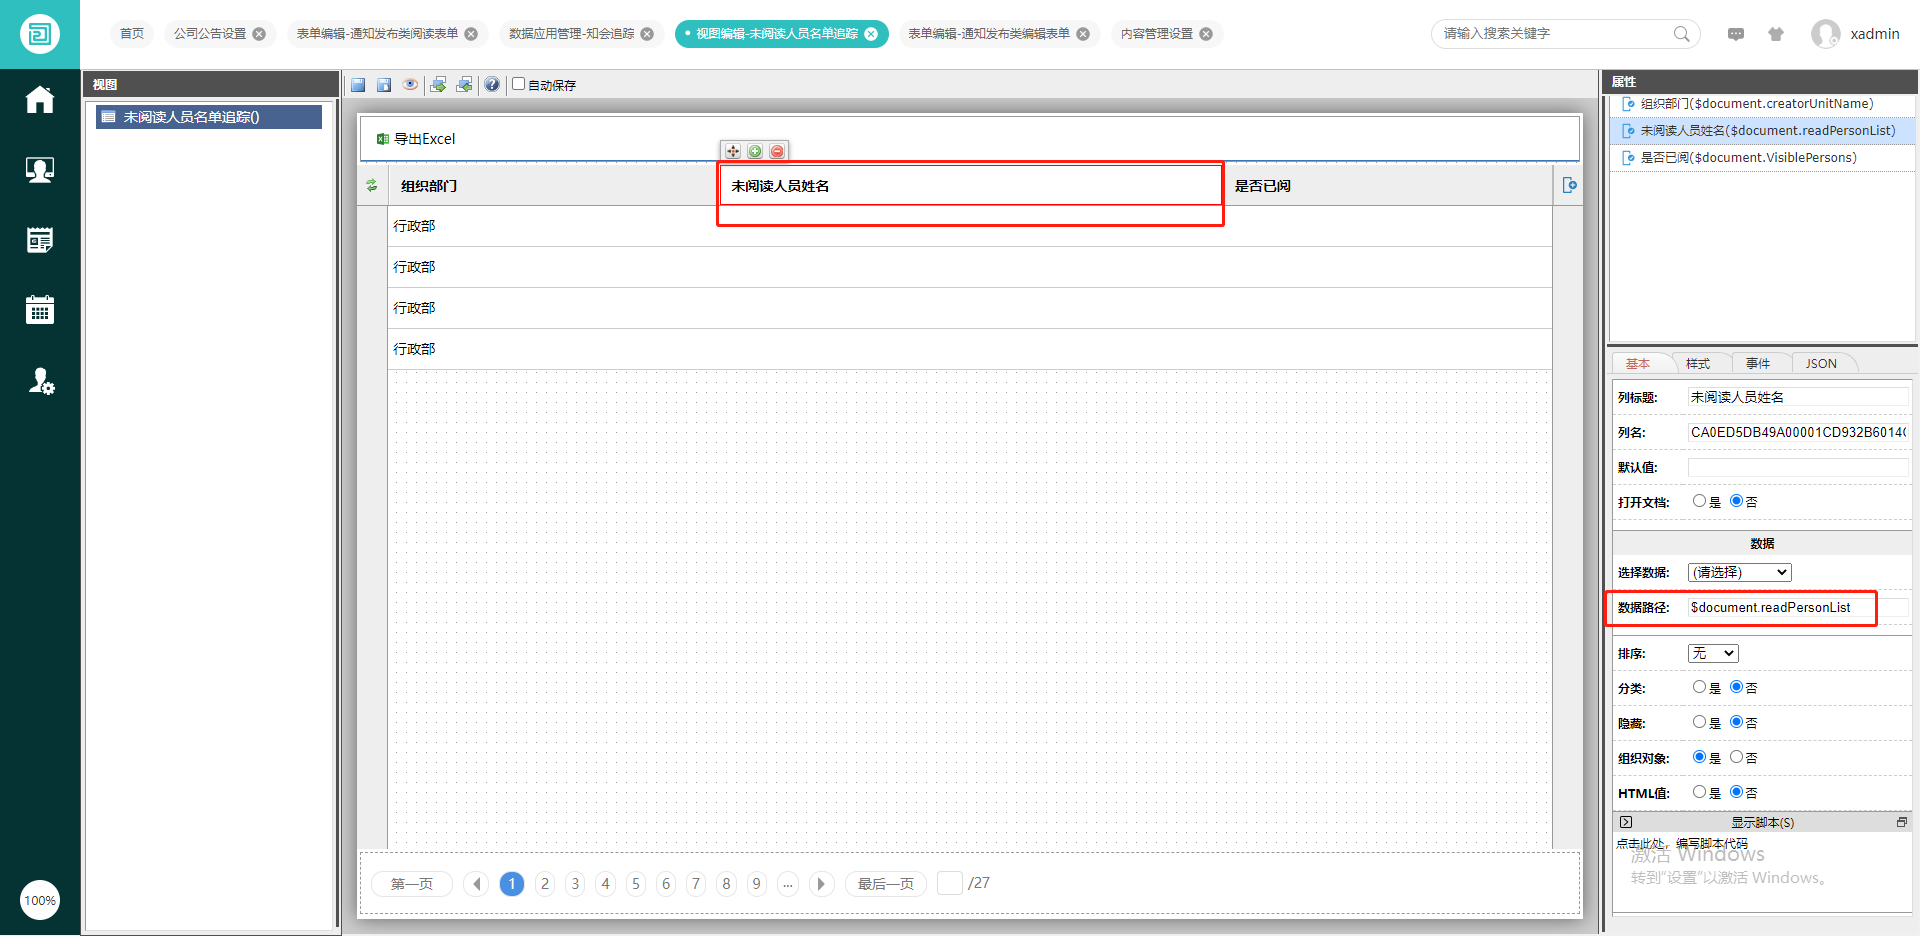Set 打开文档 to 是
Screen dimensions: 1920x937
click(1699, 501)
